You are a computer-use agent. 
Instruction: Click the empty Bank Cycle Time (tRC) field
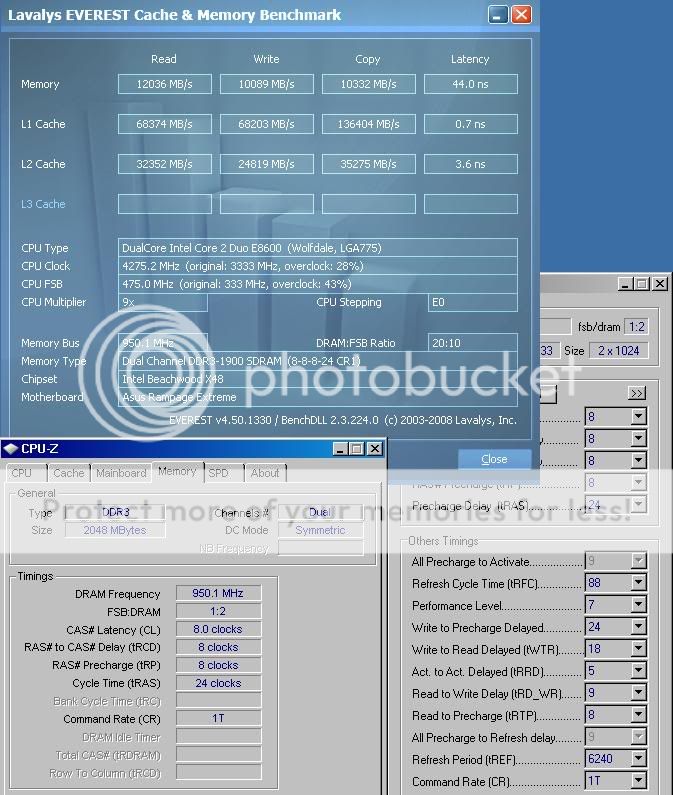(219, 701)
